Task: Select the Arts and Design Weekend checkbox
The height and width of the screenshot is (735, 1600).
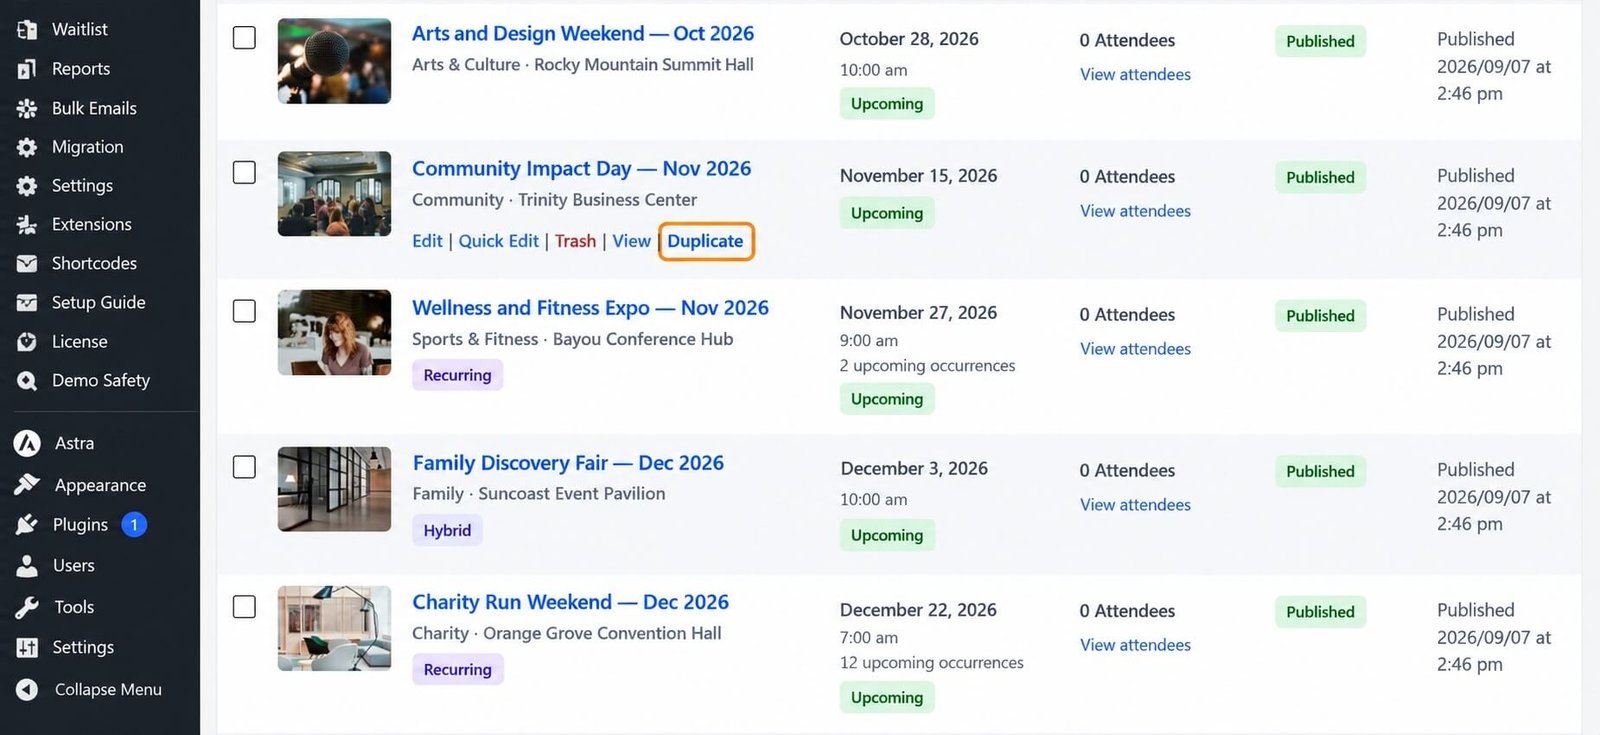Action: click(x=244, y=37)
